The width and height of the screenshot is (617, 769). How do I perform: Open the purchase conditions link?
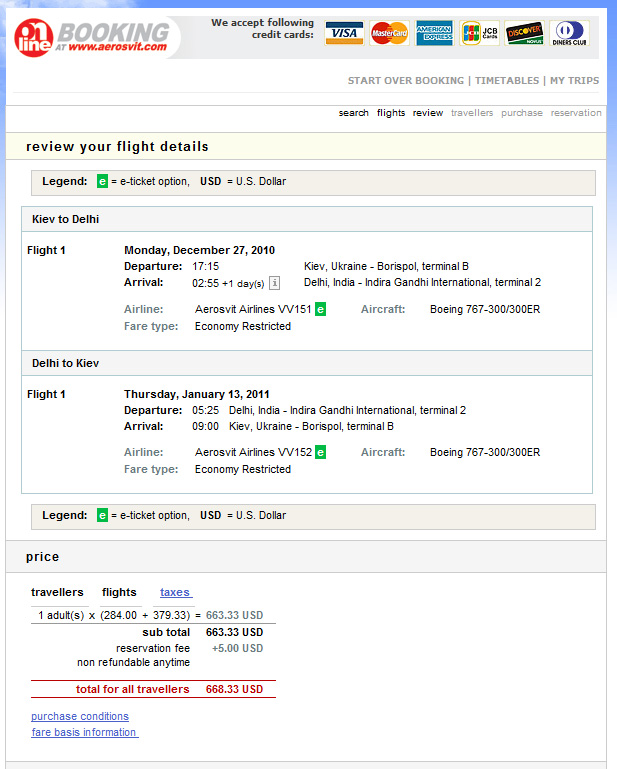80,716
